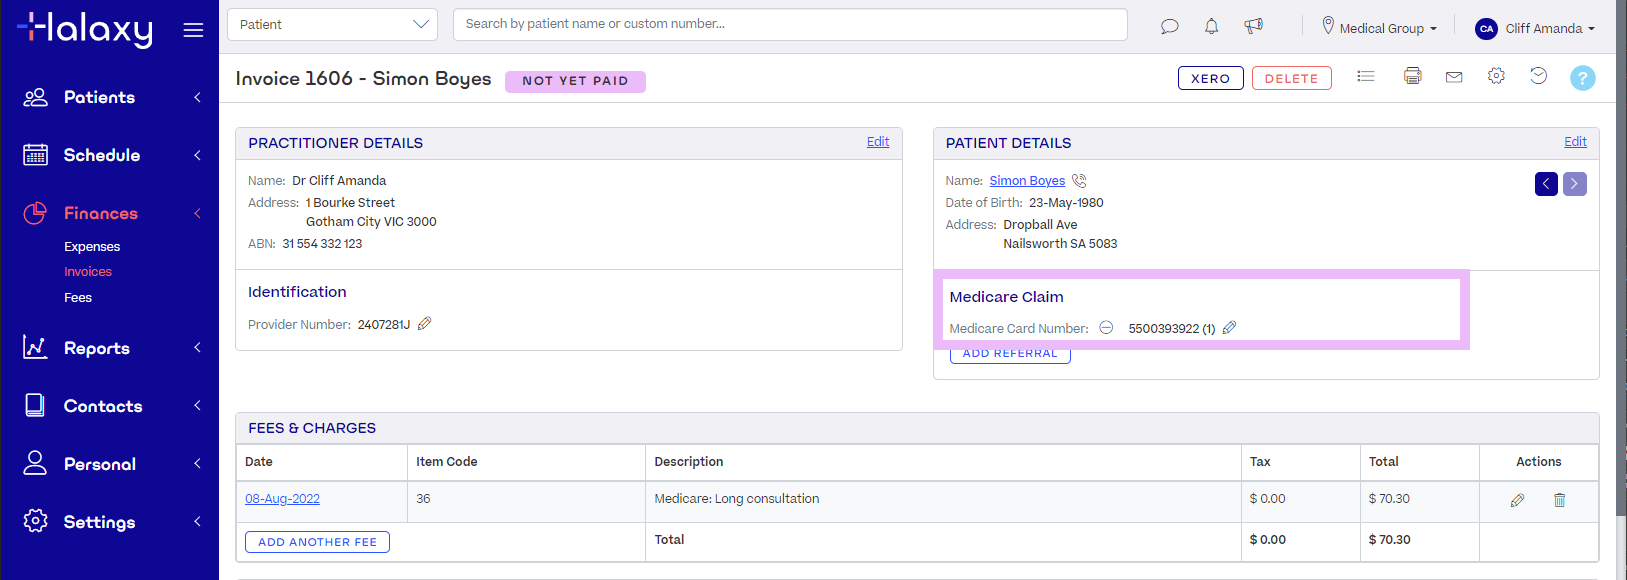Open the invoice list view icon

click(x=1365, y=76)
